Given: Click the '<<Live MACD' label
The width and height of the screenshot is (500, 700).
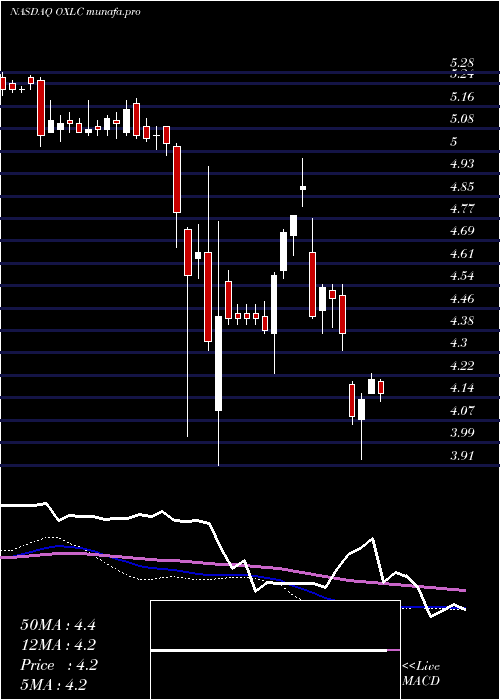Looking at the screenshot, I should [421, 674].
